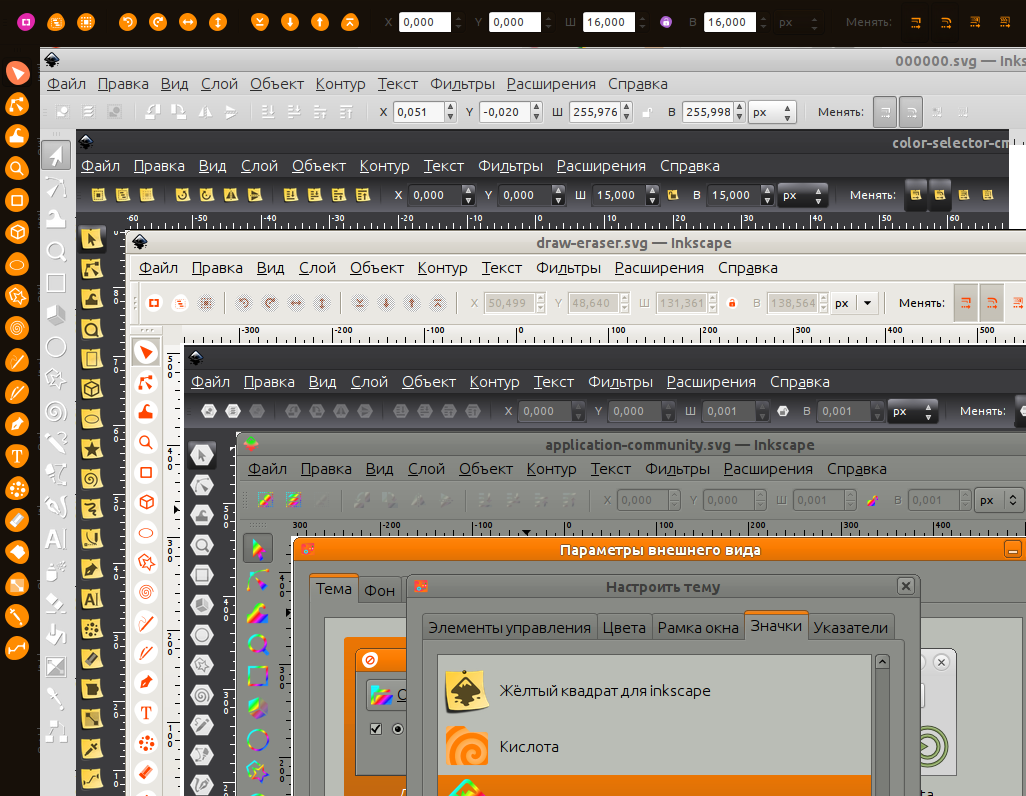Viewport: 1026px width, 796px height.
Task: Toggle yellow lock icon in color-selector toolbar
Action: (x=673, y=195)
